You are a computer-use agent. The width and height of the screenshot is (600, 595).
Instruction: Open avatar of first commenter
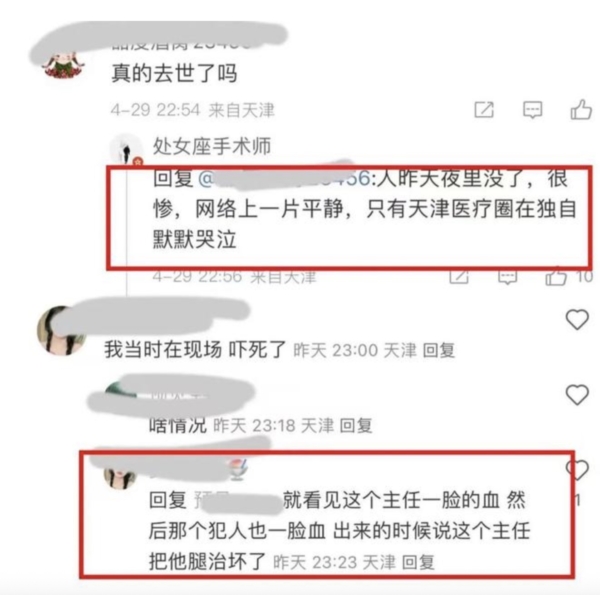point(63,64)
